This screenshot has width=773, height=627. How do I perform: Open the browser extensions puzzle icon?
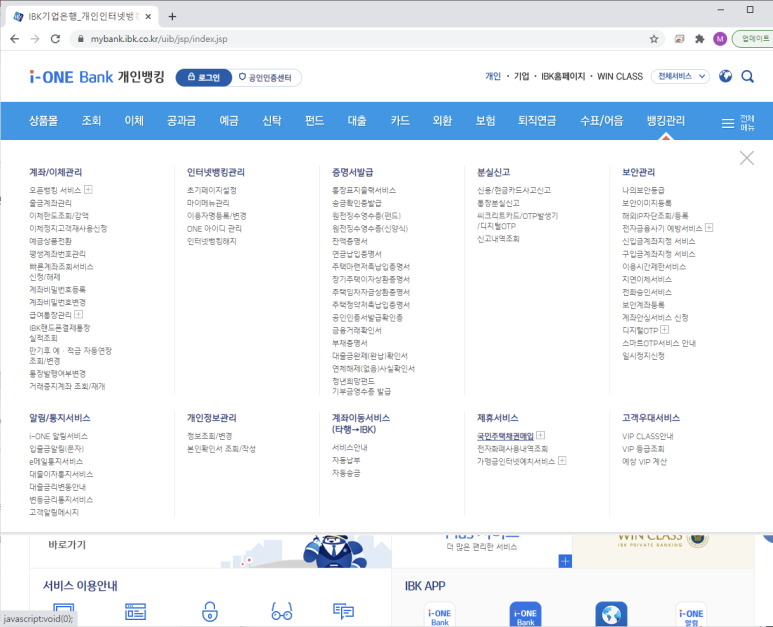700,39
